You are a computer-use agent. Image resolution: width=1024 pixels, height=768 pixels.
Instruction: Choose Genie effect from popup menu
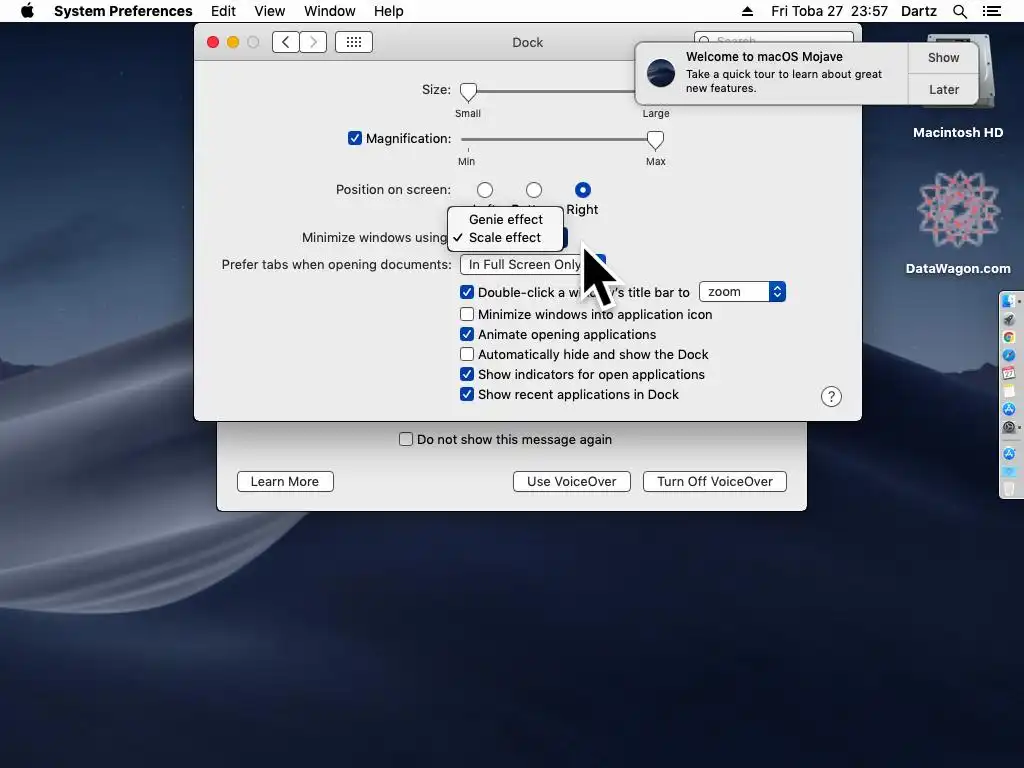(505, 219)
